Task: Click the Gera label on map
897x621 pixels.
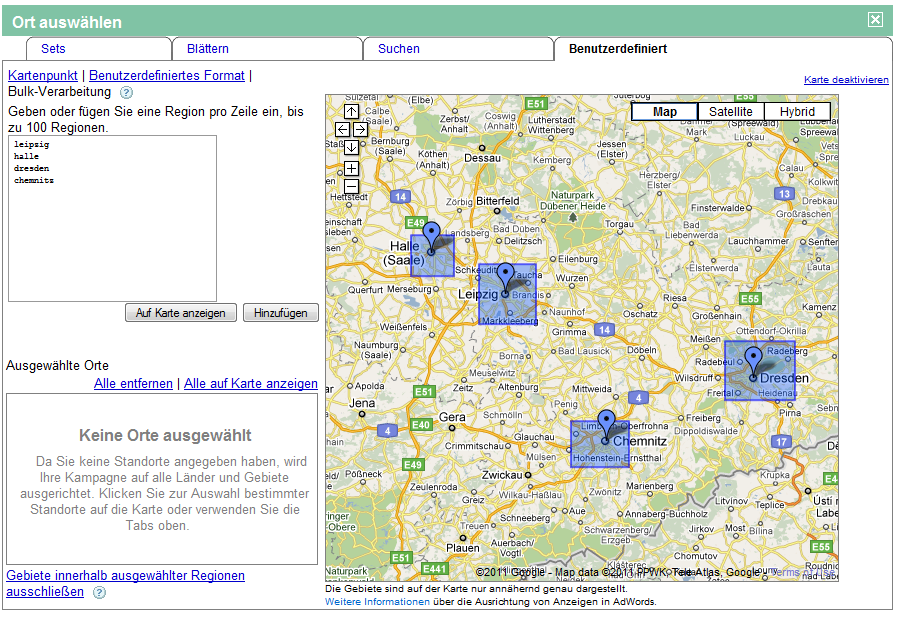Action: point(452,417)
